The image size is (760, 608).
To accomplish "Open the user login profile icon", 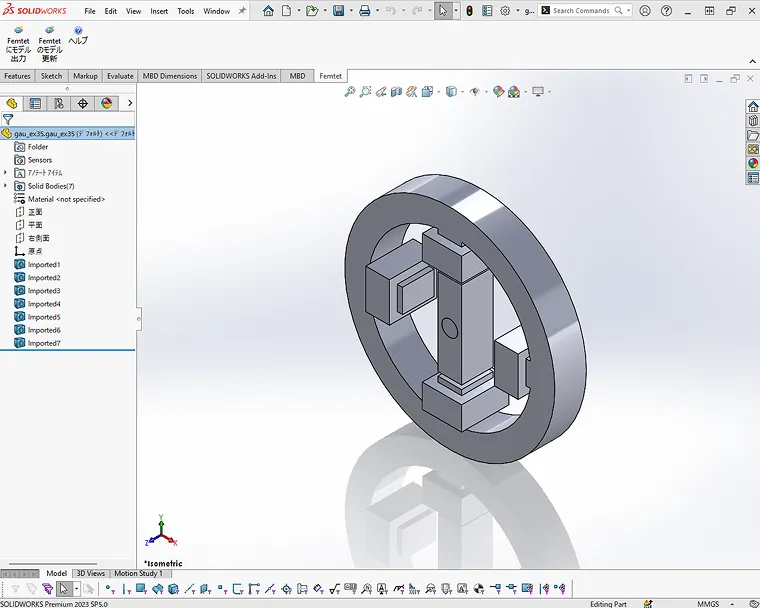I will coord(645,11).
